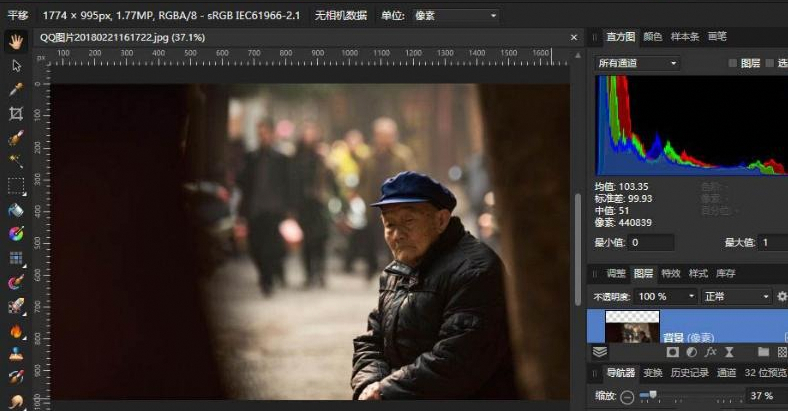The width and height of the screenshot is (788, 411).
Task: Open the 特效 tab
Action: [670, 273]
